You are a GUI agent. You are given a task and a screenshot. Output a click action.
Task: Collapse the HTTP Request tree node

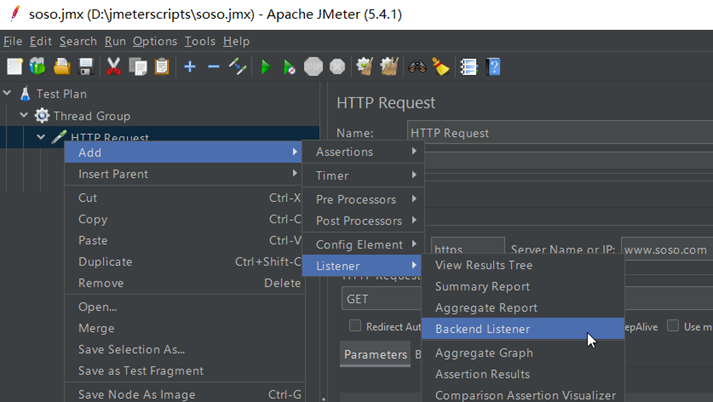point(41,136)
